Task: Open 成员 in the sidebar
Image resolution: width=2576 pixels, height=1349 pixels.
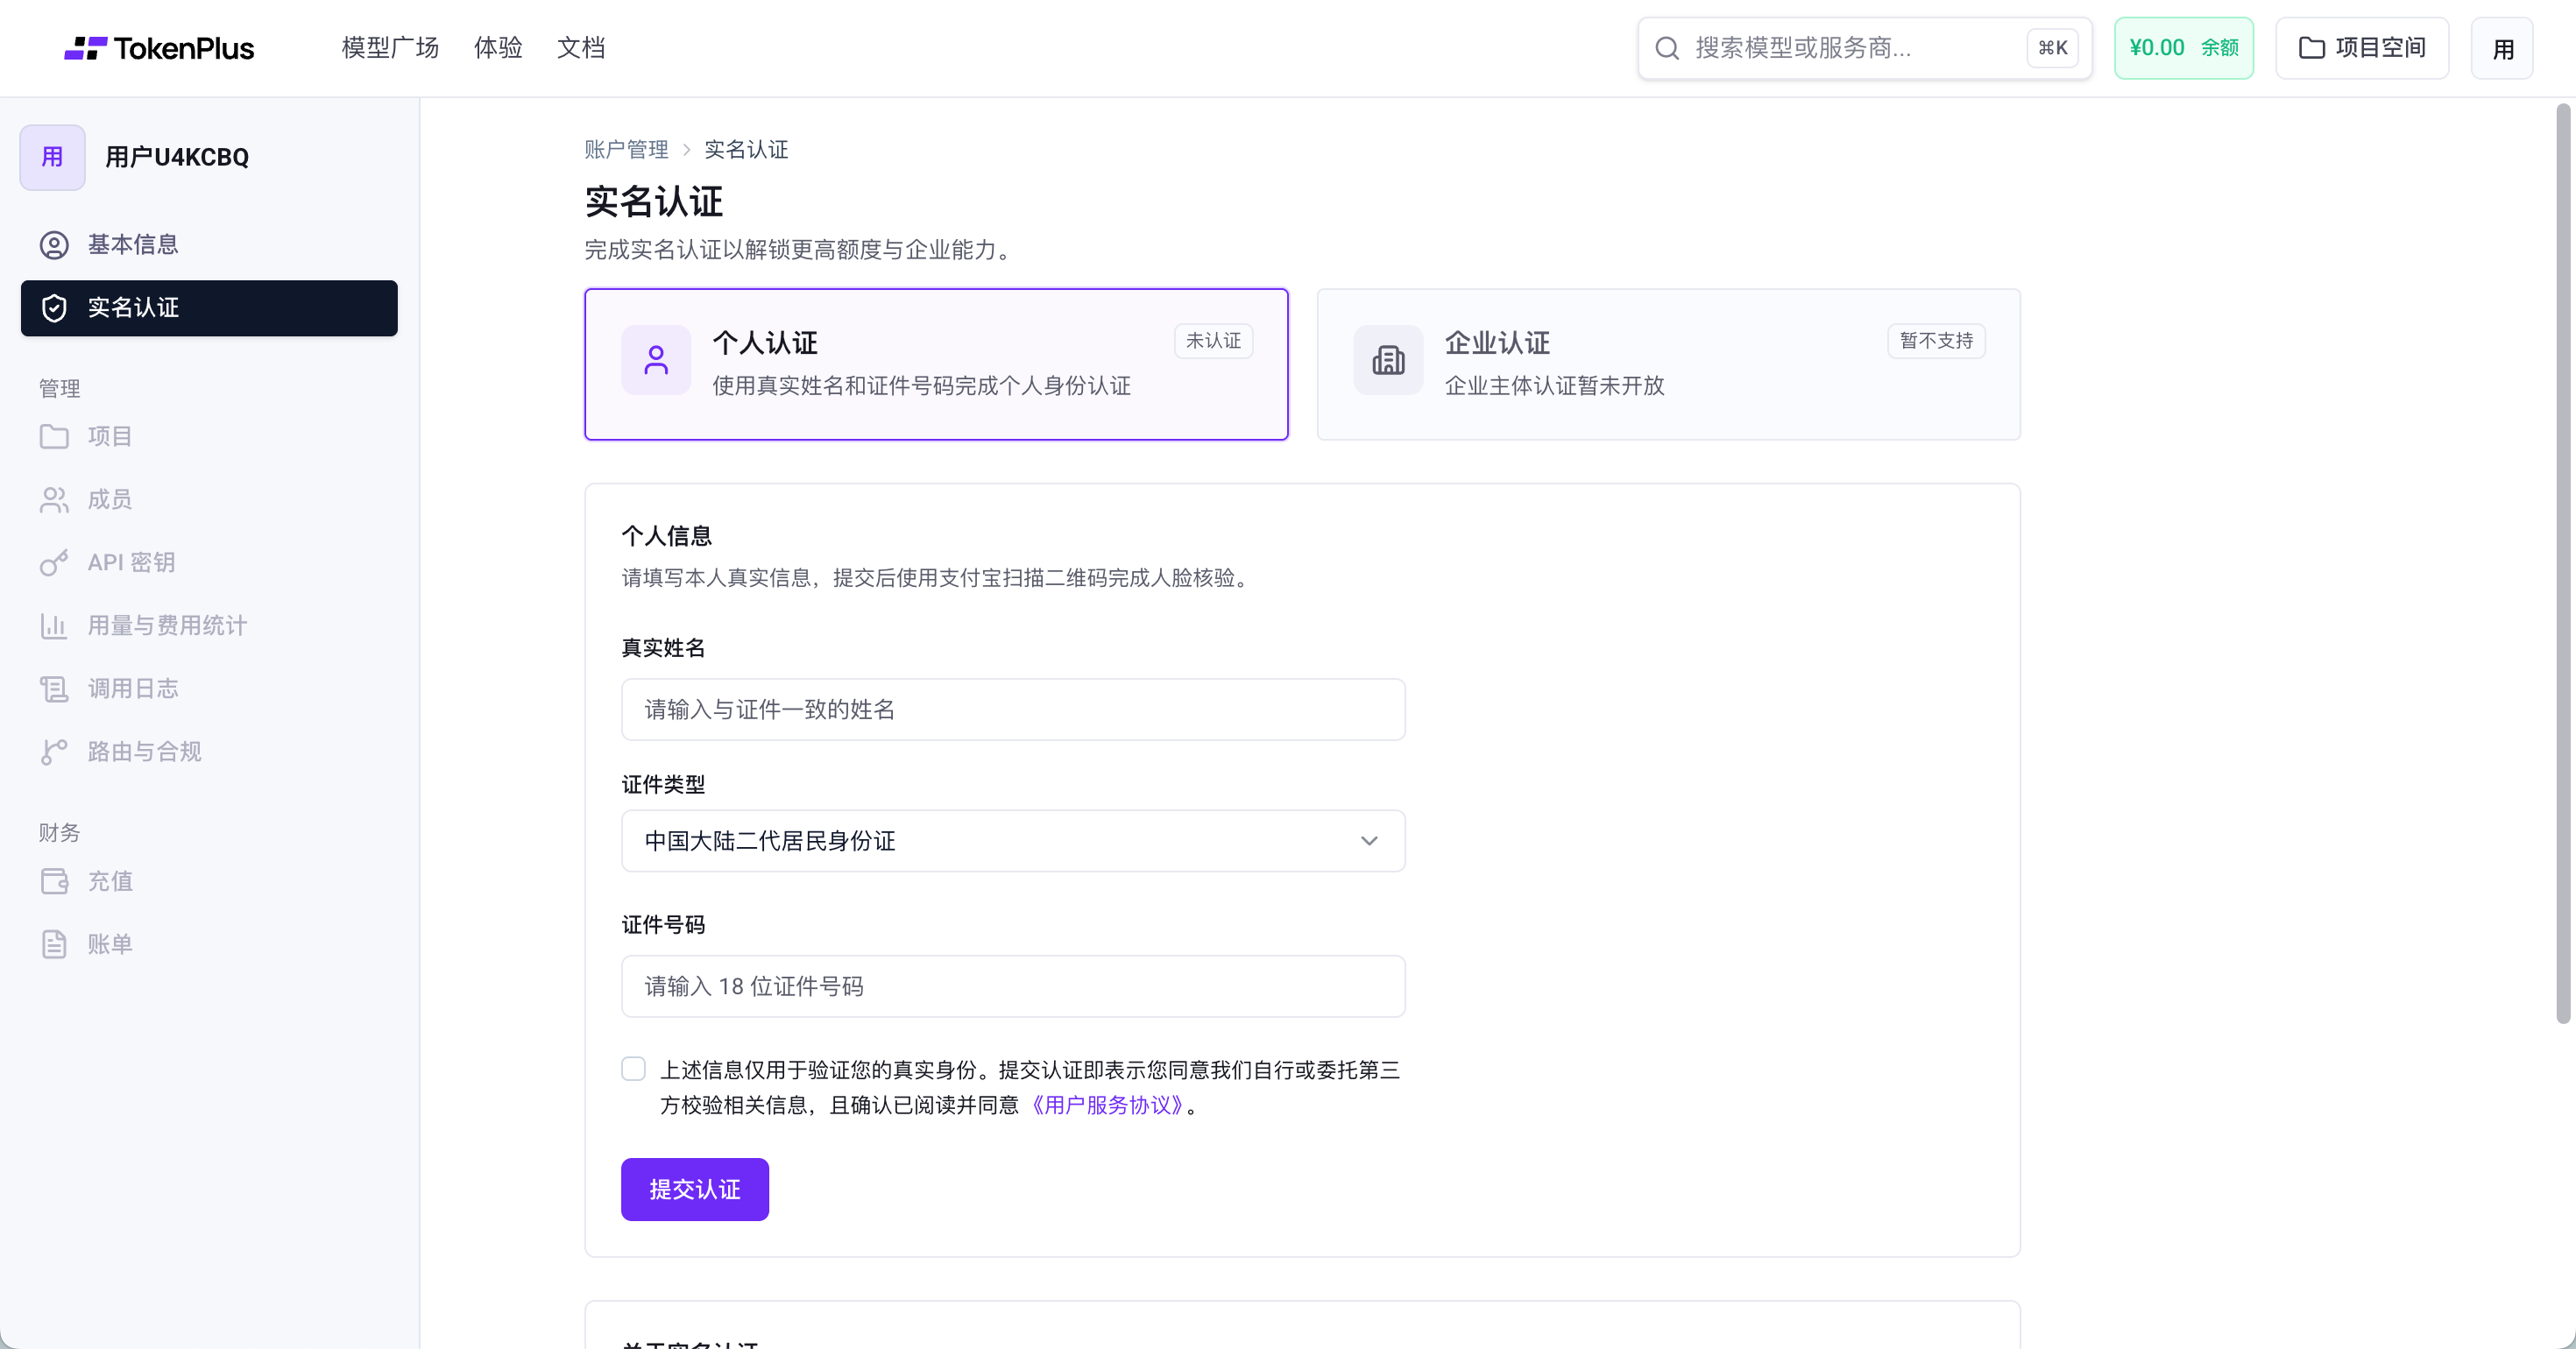Action: click(x=209, y=500)
